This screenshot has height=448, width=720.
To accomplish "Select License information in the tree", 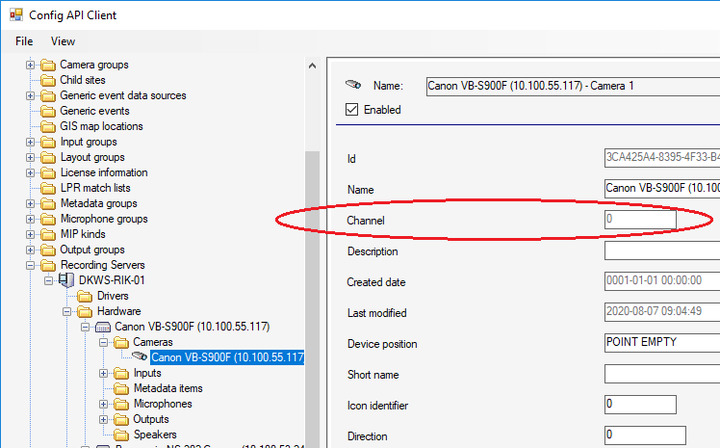I will 103,172.
